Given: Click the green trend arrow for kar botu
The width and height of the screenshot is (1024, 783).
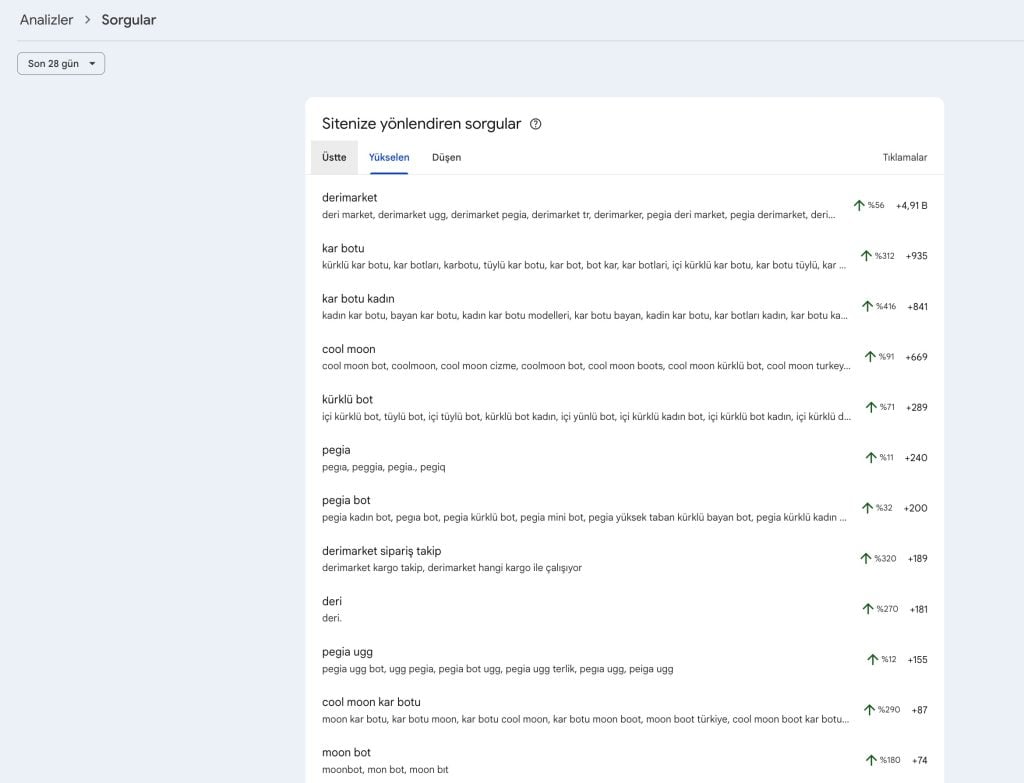Looking at the screenshot, I should click(866, 256).
